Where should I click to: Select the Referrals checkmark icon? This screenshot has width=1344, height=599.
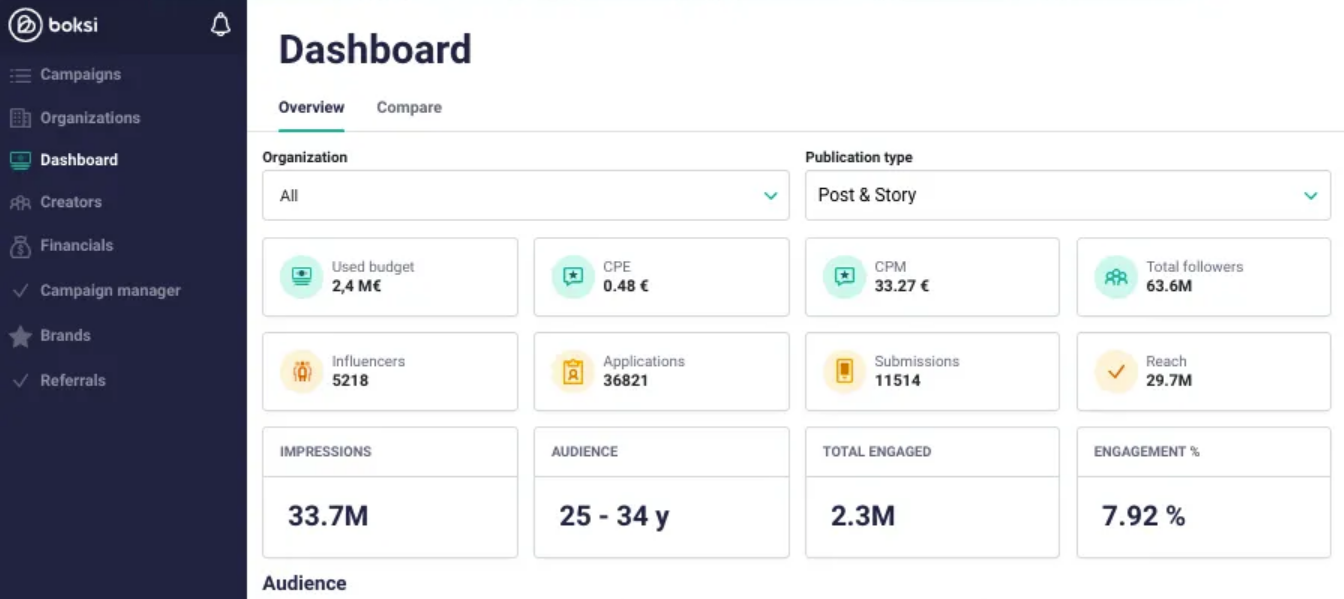tap(20, 380)
